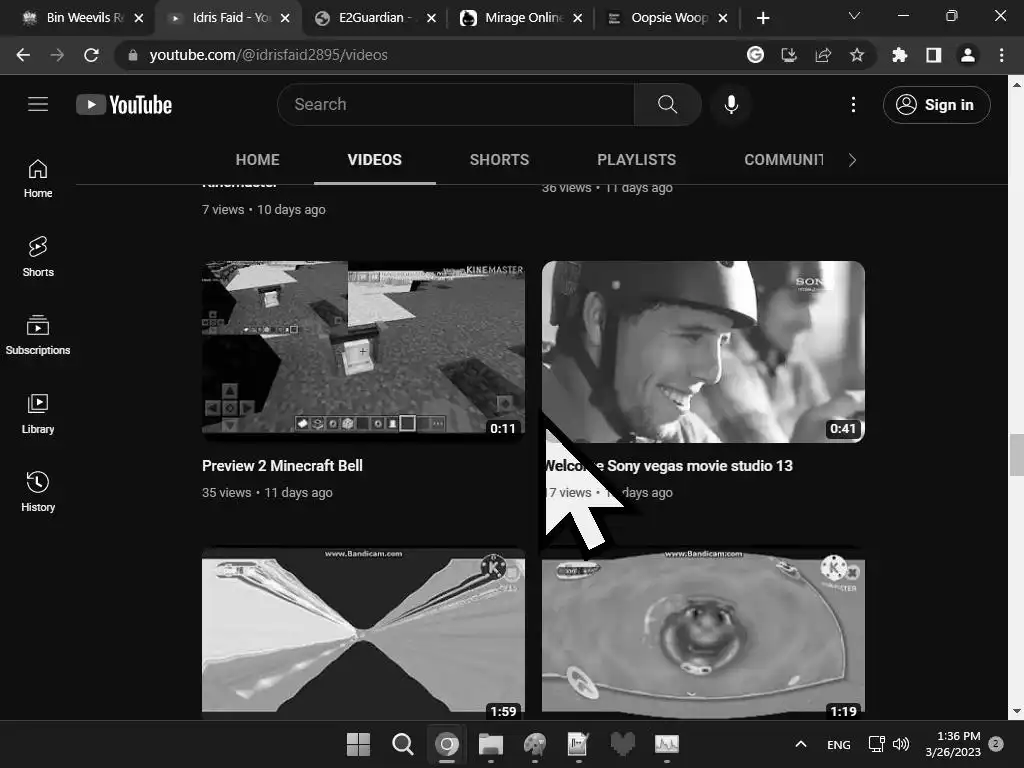The image size is (1024, 768).
Task: Click the browser forward arrow
Action: coord(57,55)
